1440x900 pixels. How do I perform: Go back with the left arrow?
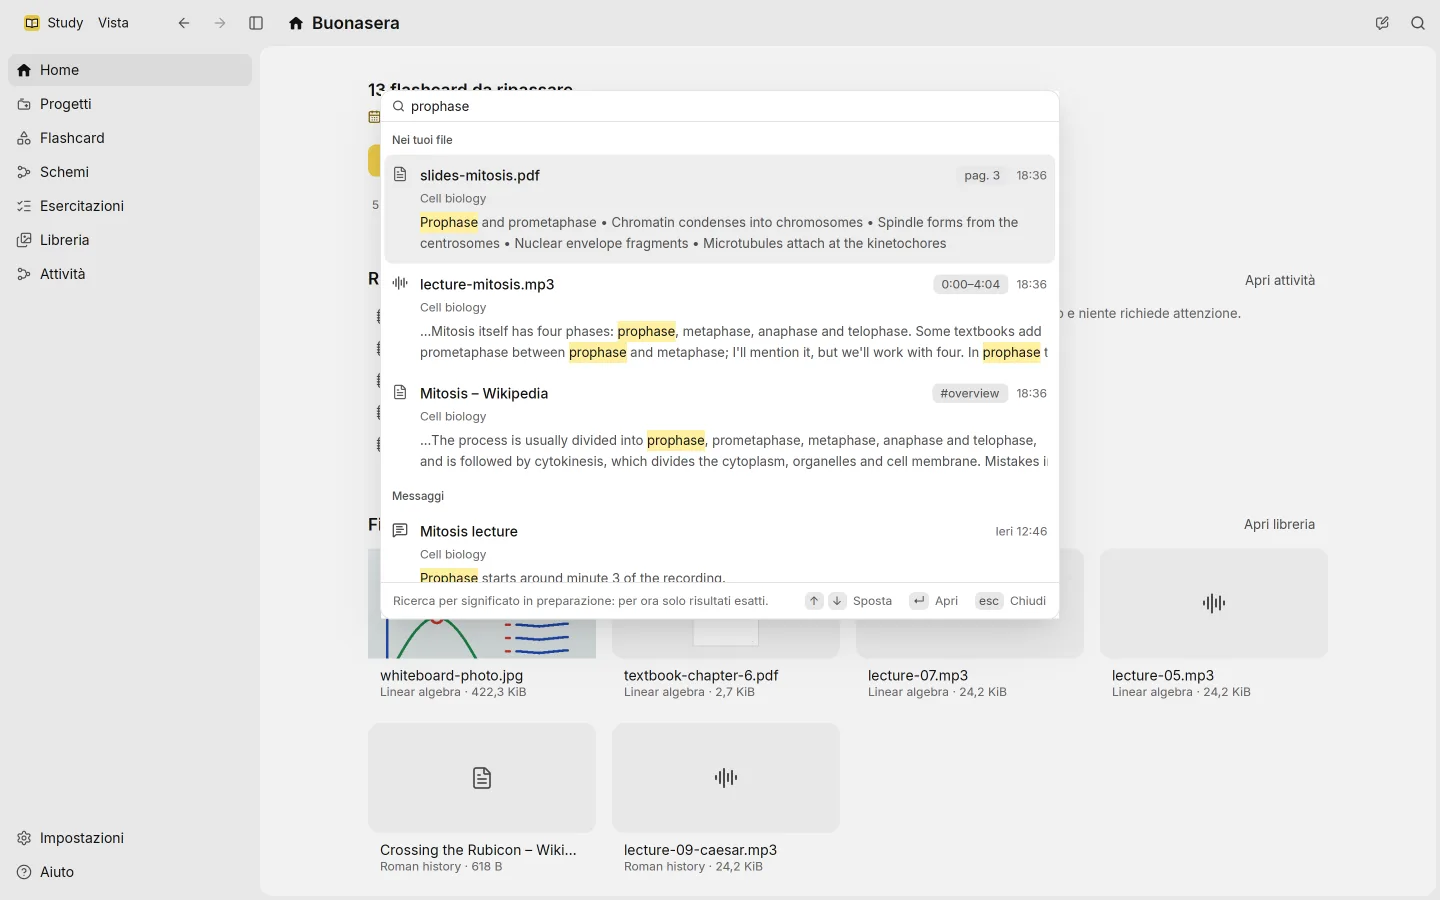coord(184,23)
